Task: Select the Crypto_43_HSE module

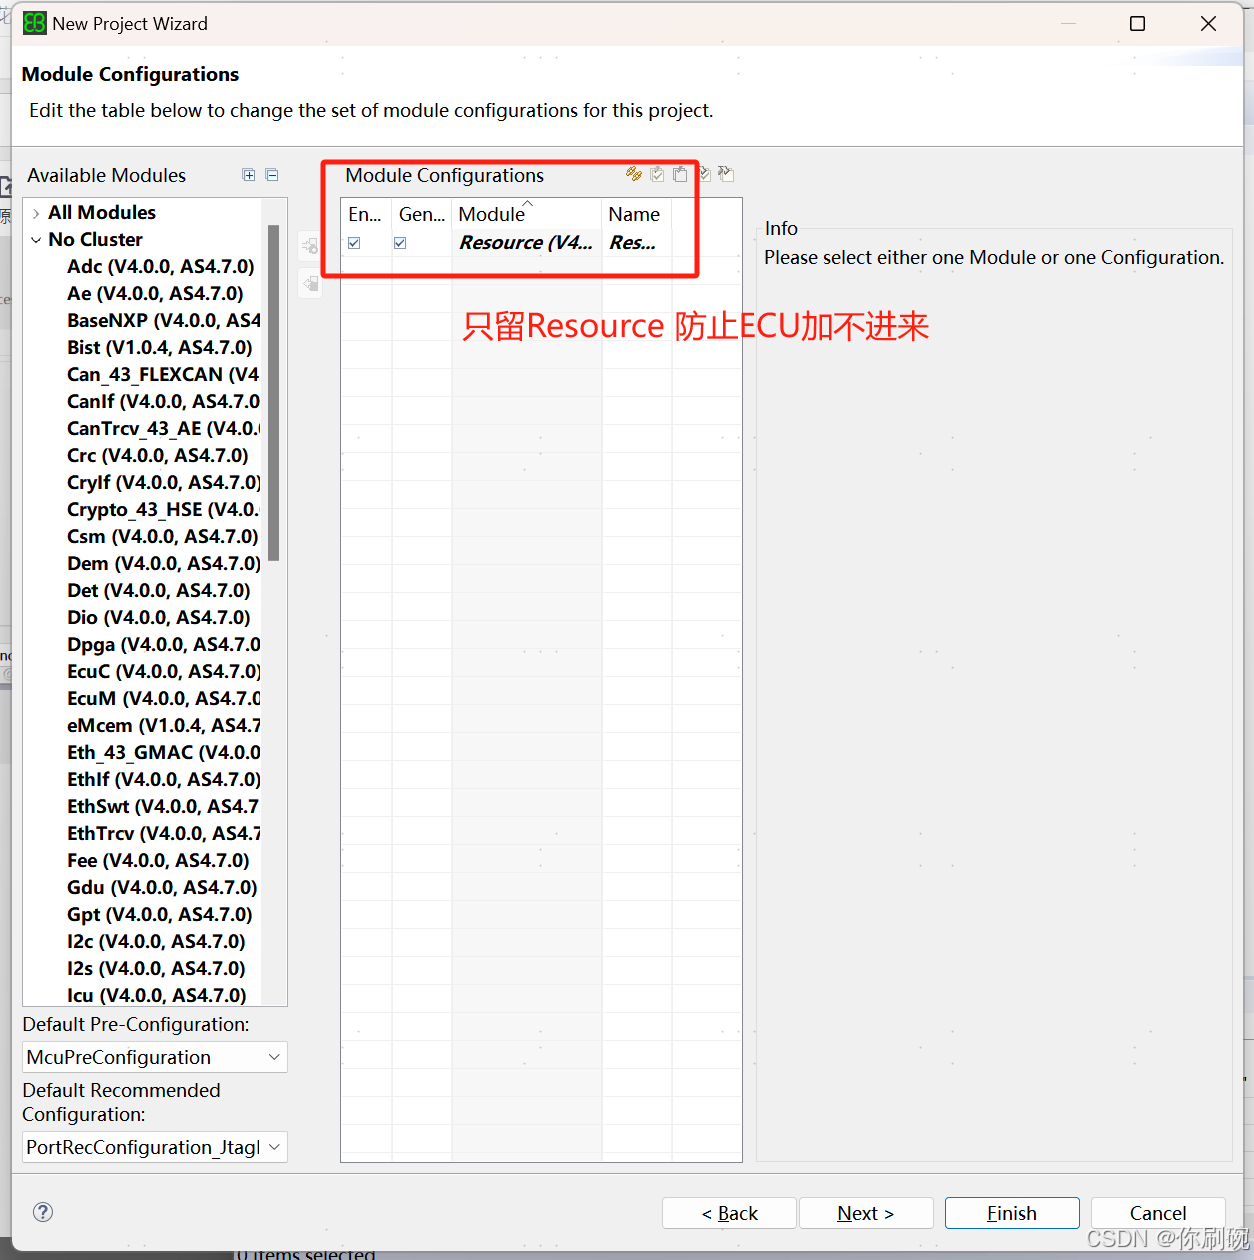Action: coord(163,510)
